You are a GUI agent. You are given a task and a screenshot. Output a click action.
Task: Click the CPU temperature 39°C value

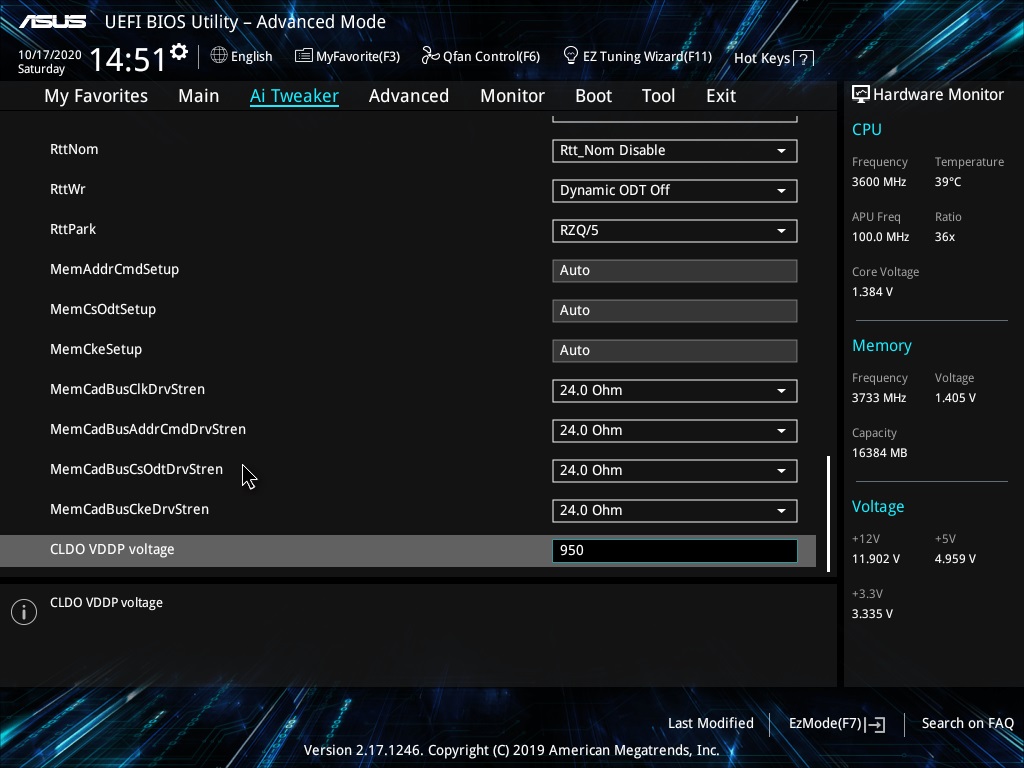pos(948,182)
